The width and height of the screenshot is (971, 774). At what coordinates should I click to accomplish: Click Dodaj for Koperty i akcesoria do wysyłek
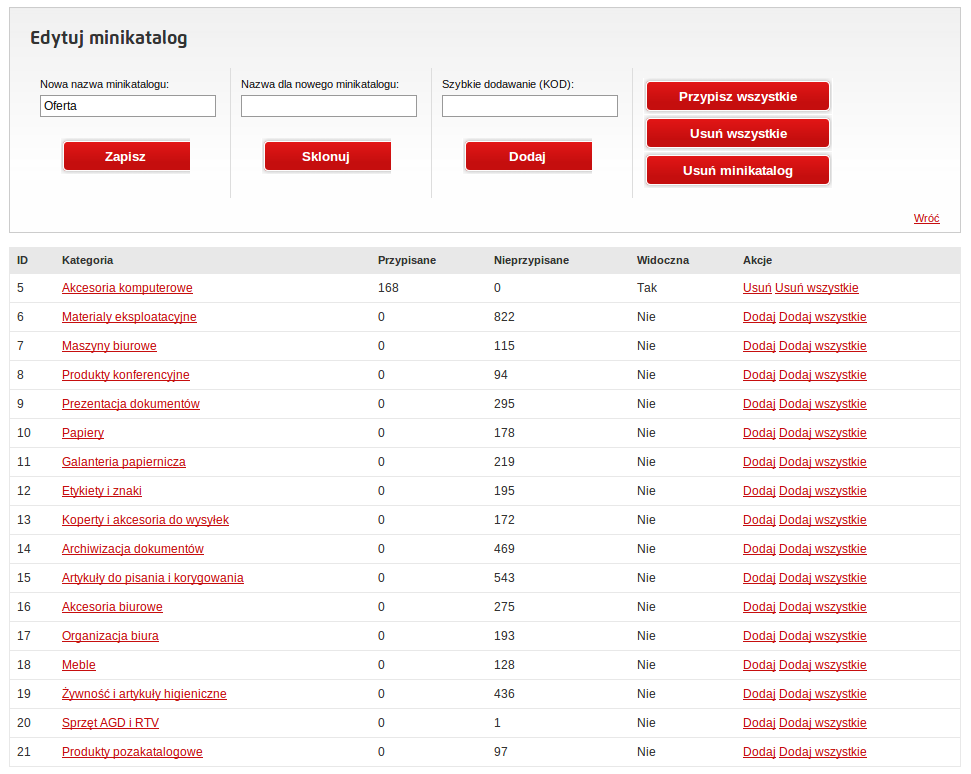(x=759, y=520)
